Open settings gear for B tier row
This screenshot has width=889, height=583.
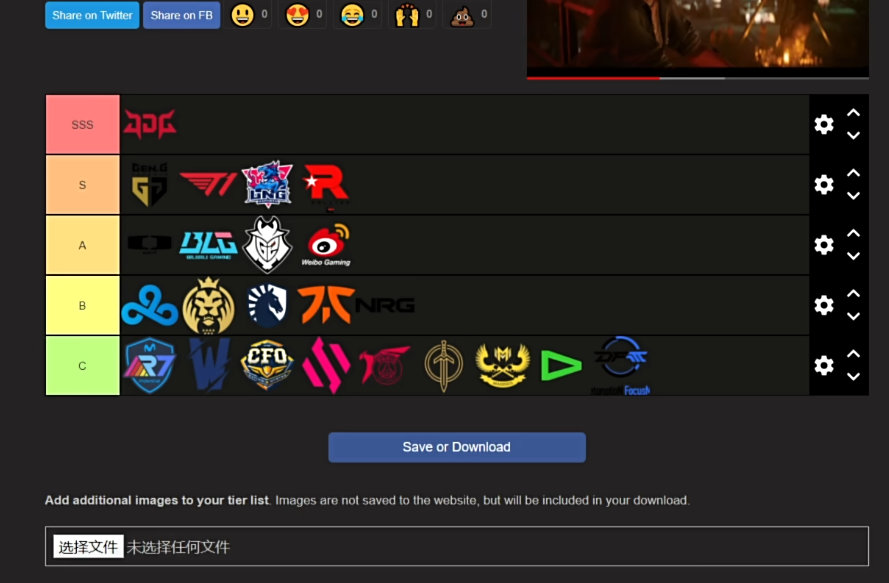[824, 305]
